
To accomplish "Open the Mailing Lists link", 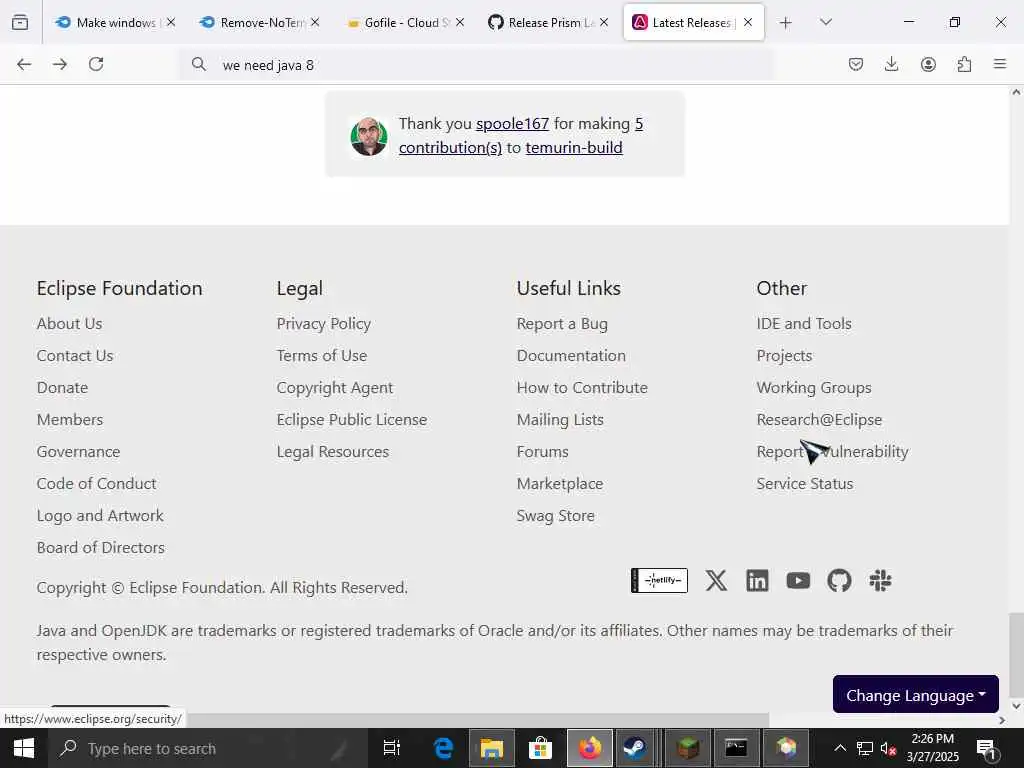I will coord(560,419).
